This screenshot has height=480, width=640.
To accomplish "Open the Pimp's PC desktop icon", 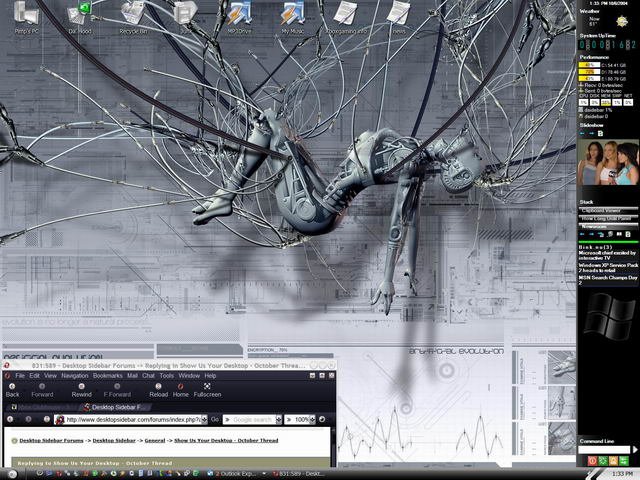I will pos(27,17).
